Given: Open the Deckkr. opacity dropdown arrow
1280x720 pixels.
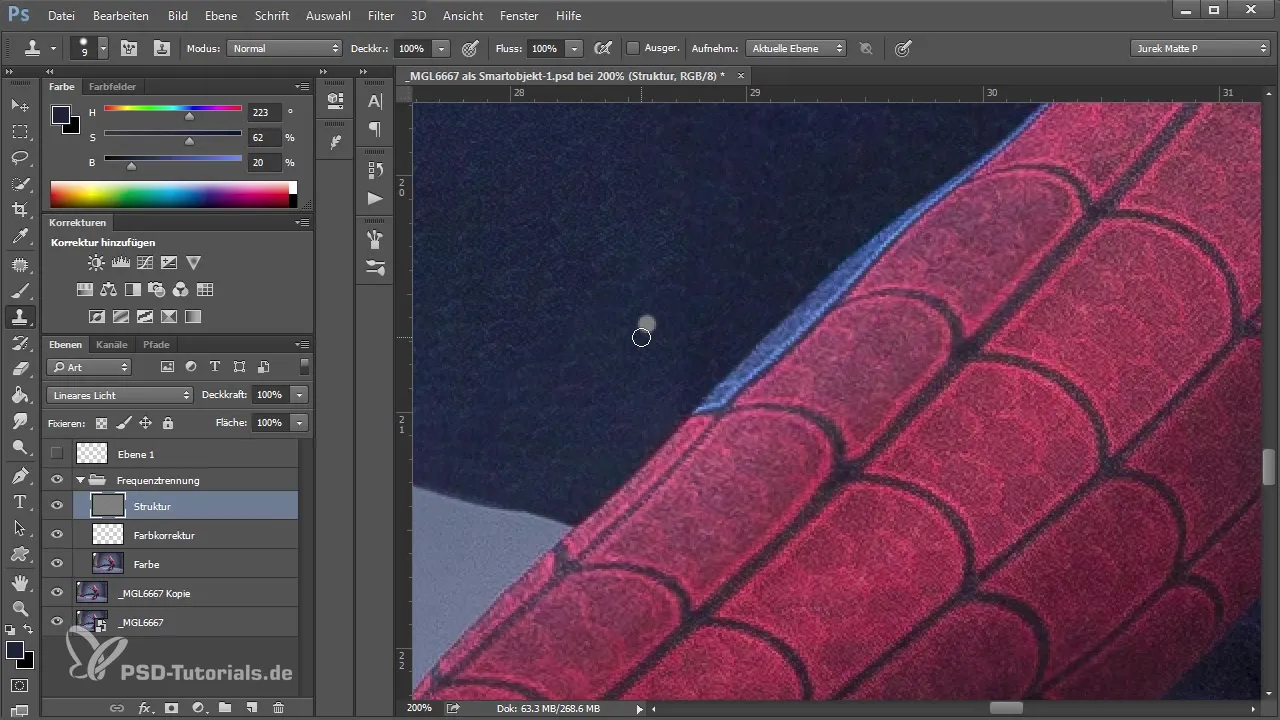Looking at the screenshot, I should (x=441, y=48).
